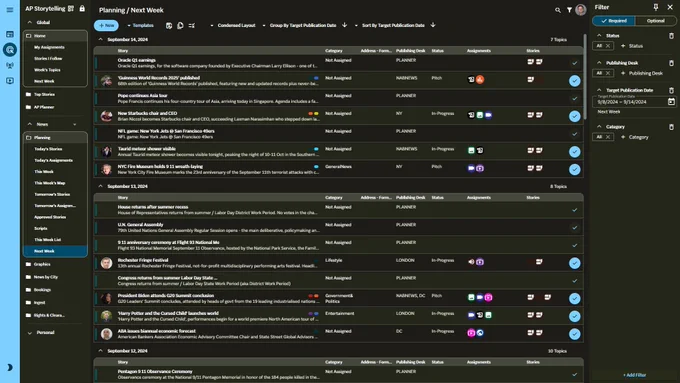The image size is (680, 383).
Task: Click the list settings icon in toolbar
Action: click(192, 26)
